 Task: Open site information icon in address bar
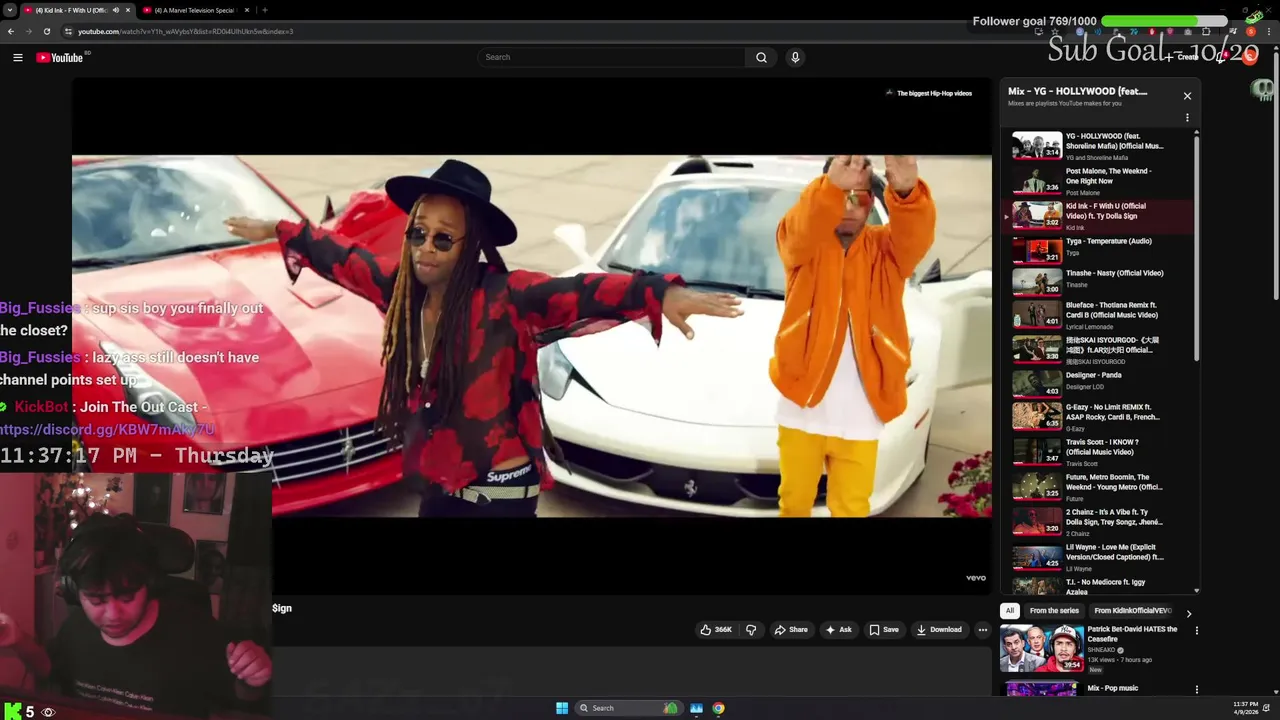tap(68, 31)
